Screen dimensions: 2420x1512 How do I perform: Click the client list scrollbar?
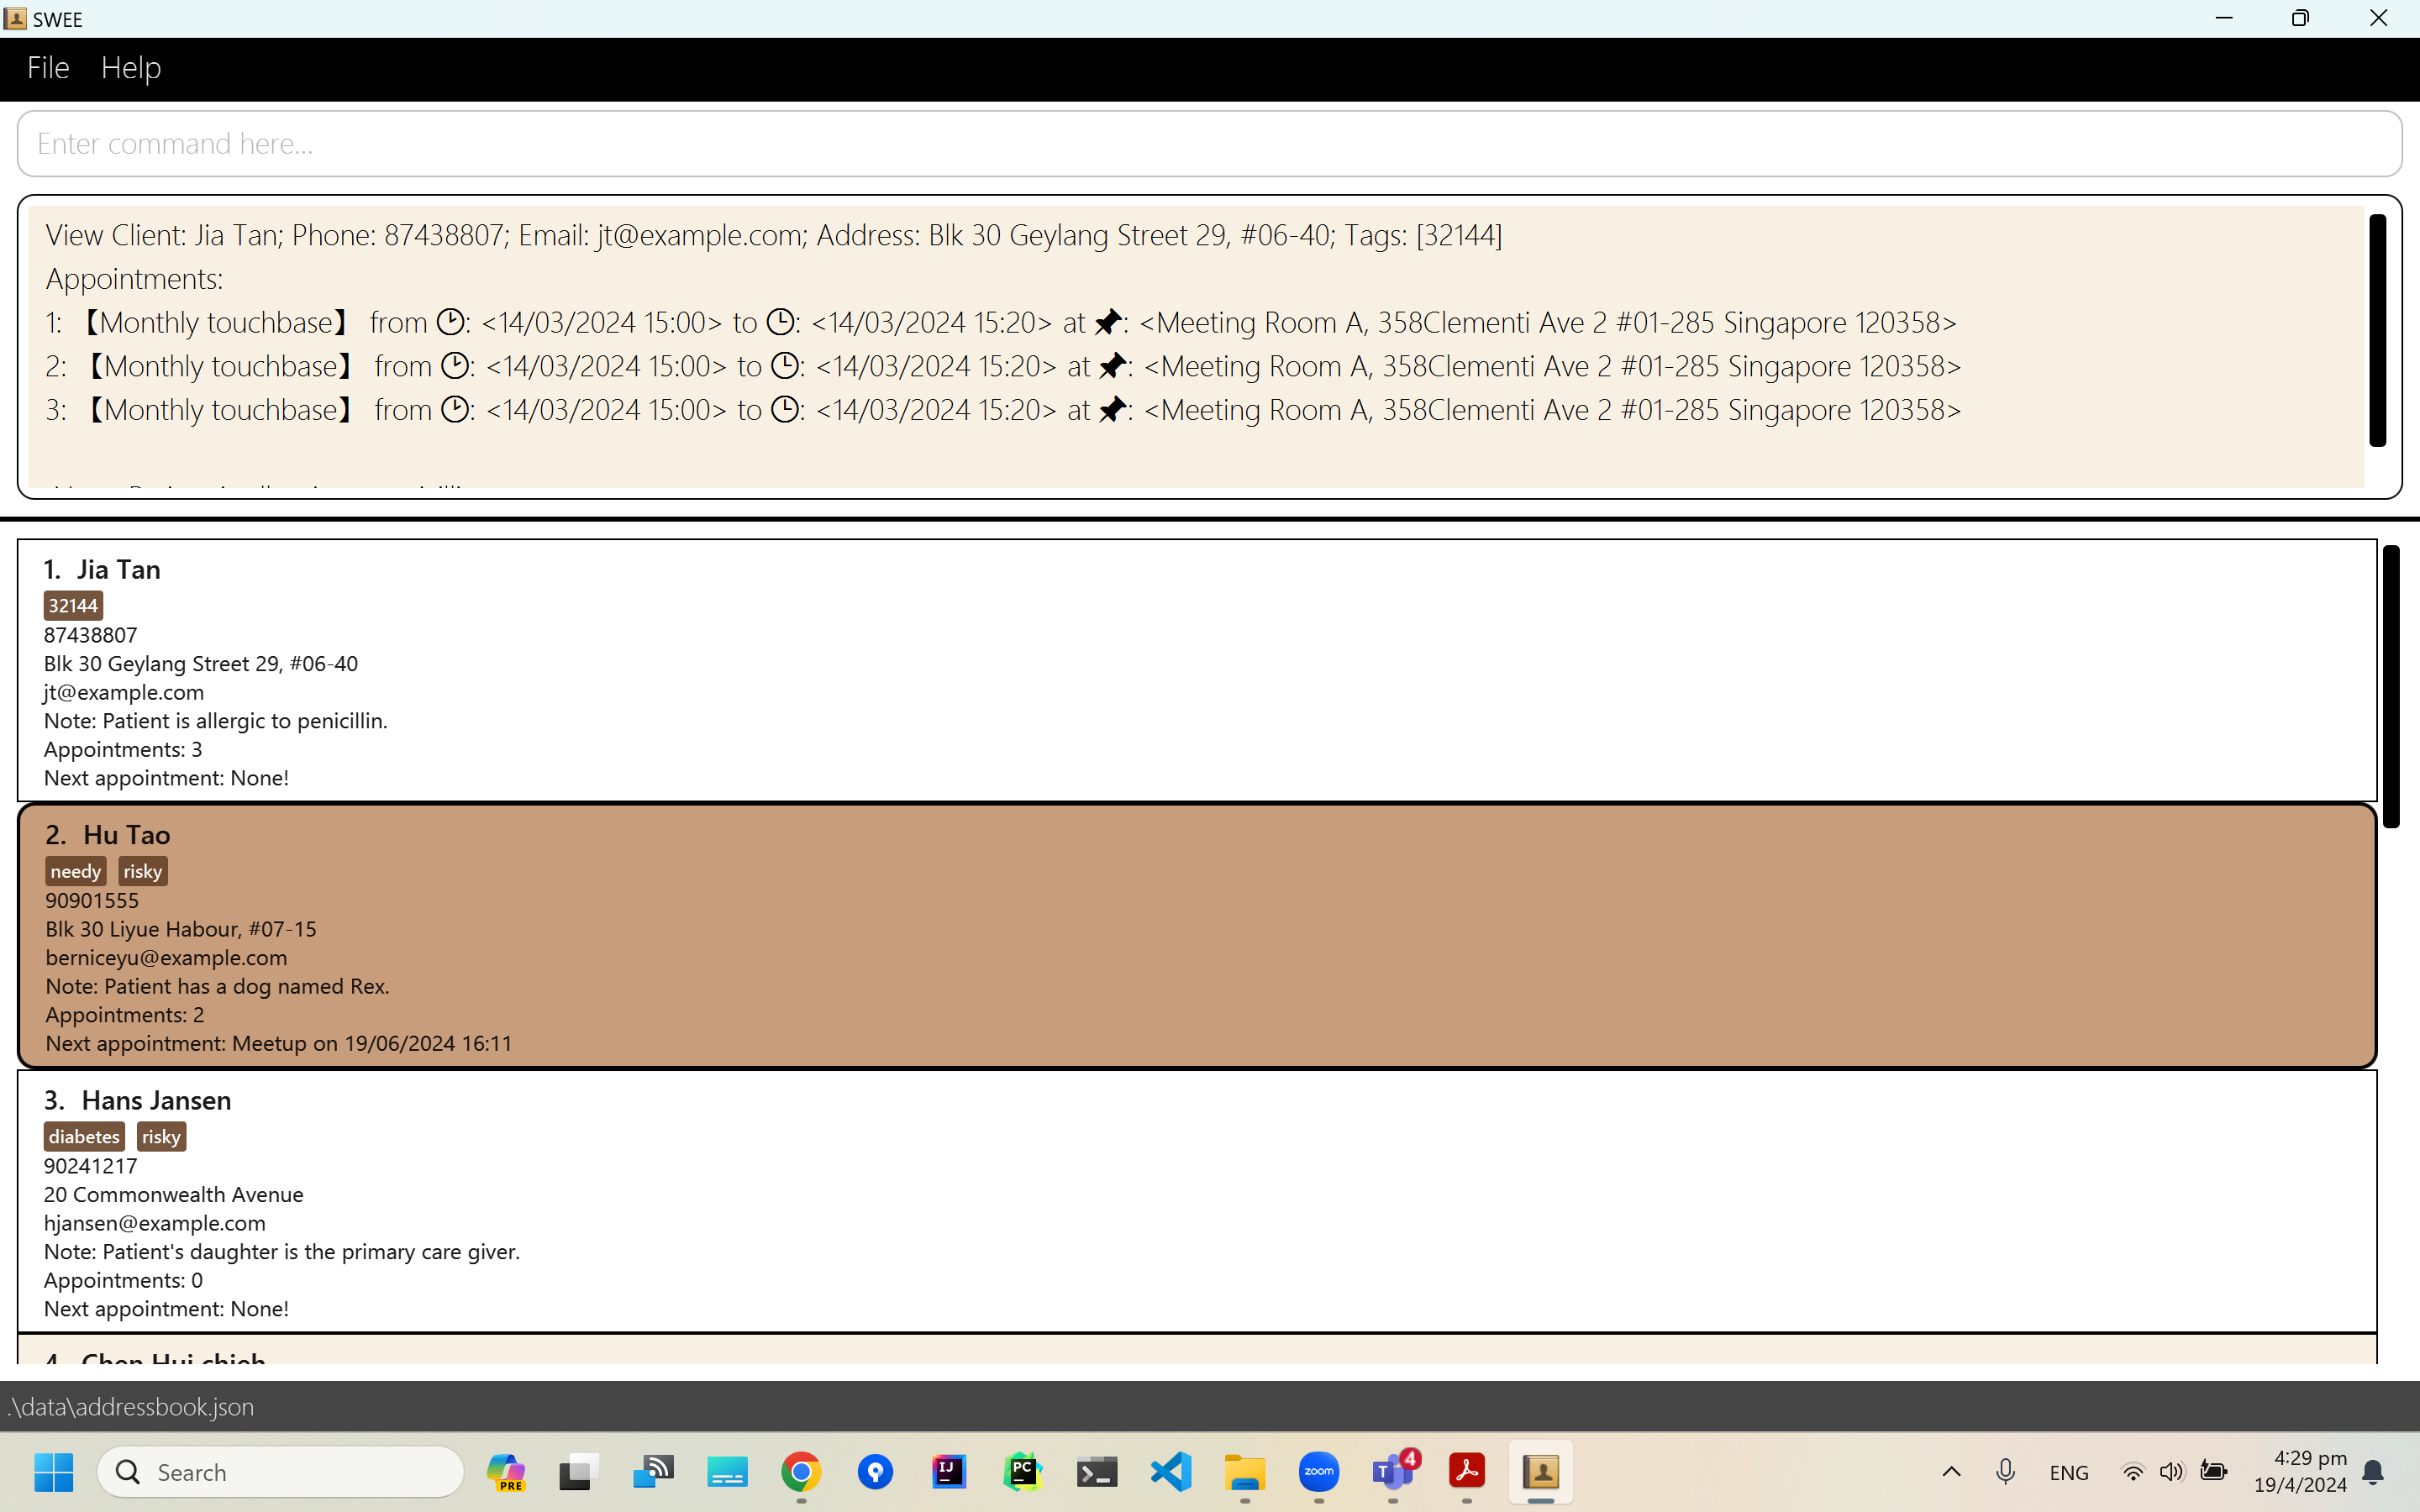pos(2390,686)
